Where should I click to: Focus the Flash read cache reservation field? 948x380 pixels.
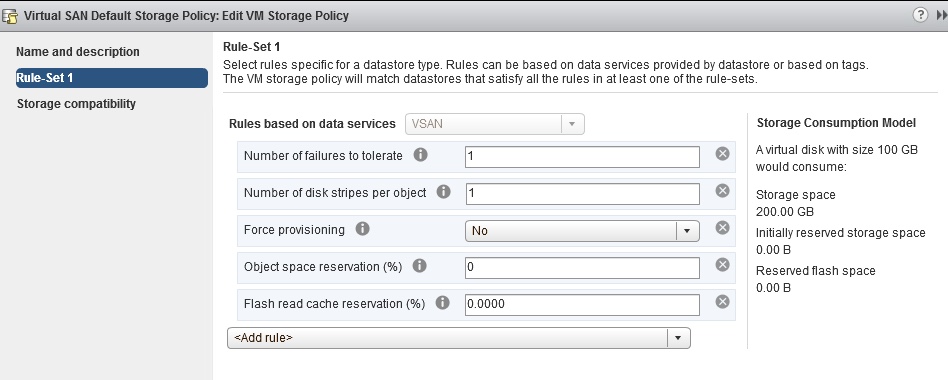pyautogui.click(x=582, y=305)
